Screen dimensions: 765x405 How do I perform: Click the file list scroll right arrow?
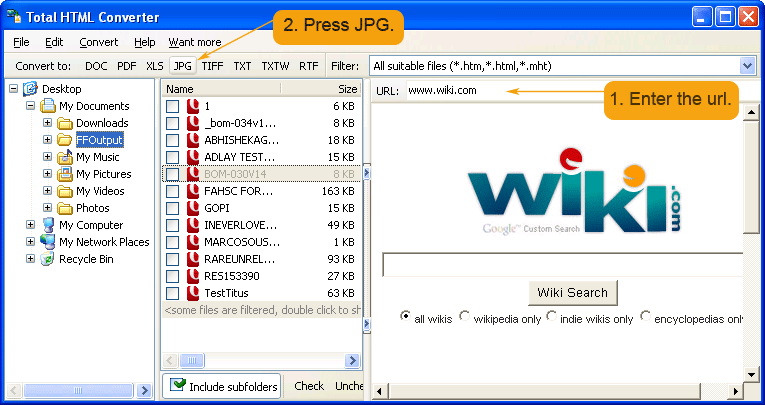[352, 361]
